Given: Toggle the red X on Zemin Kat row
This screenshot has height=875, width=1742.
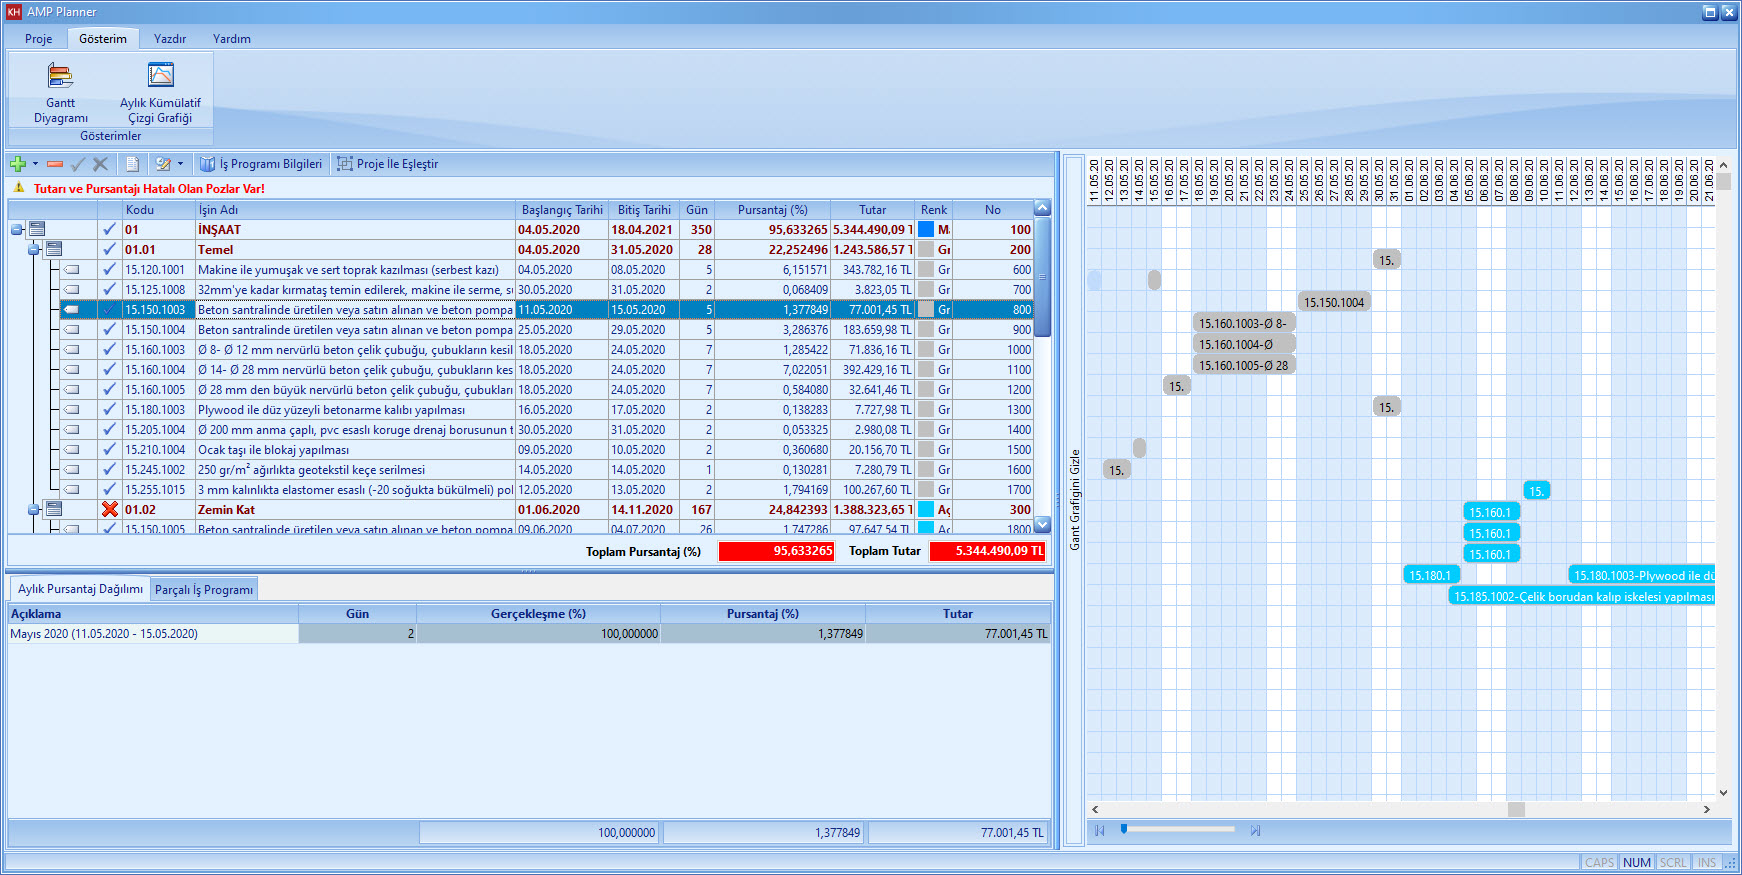Looking at the screenshot, I should tap(110, 510).
